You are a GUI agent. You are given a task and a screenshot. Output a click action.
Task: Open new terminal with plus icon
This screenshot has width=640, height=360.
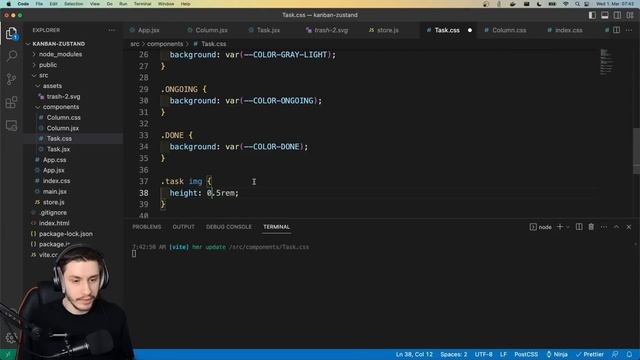point(560,227)
